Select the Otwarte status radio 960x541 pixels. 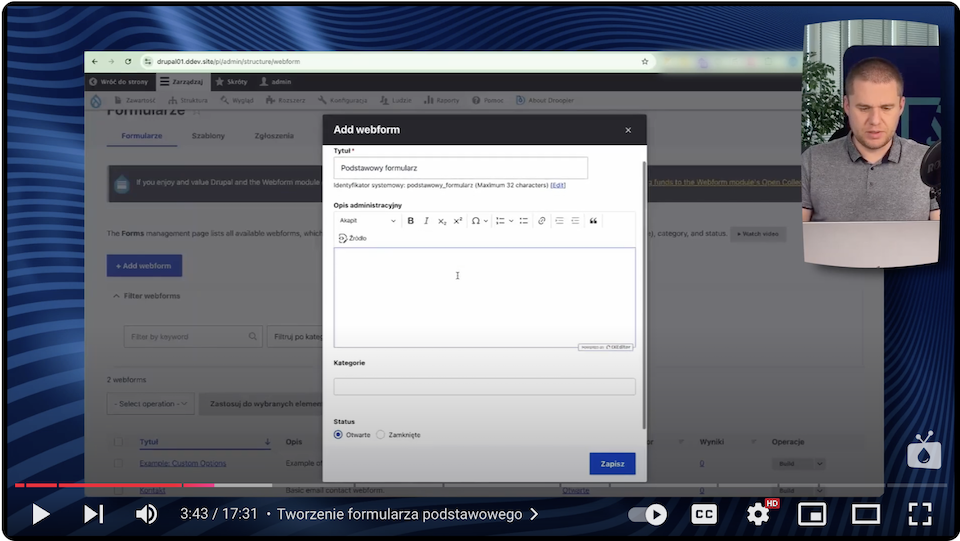[x=338, y=435]
